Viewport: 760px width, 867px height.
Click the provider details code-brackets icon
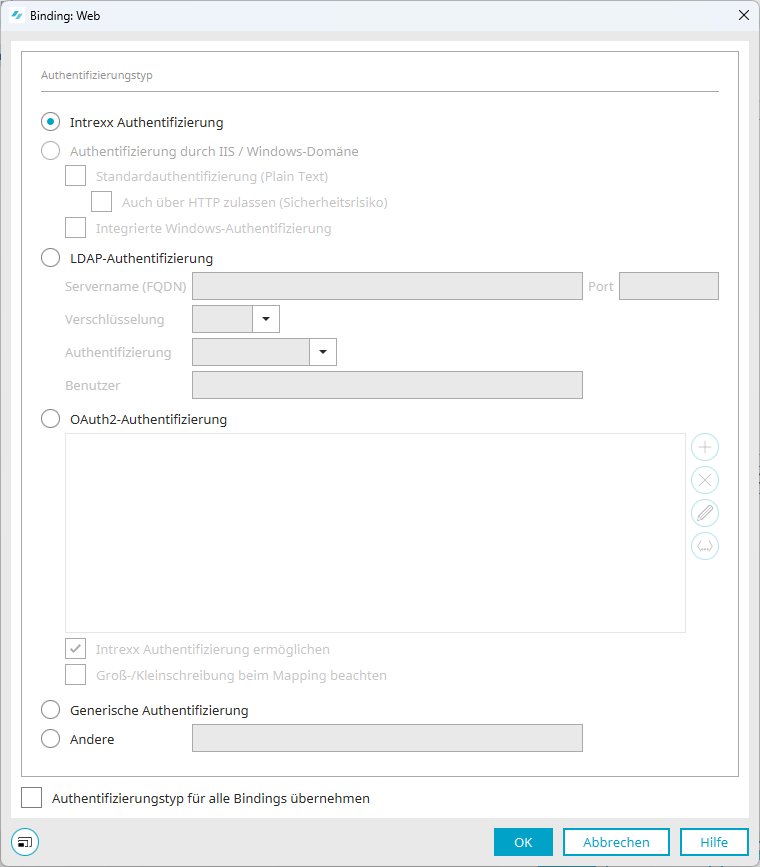click(705, 546)
